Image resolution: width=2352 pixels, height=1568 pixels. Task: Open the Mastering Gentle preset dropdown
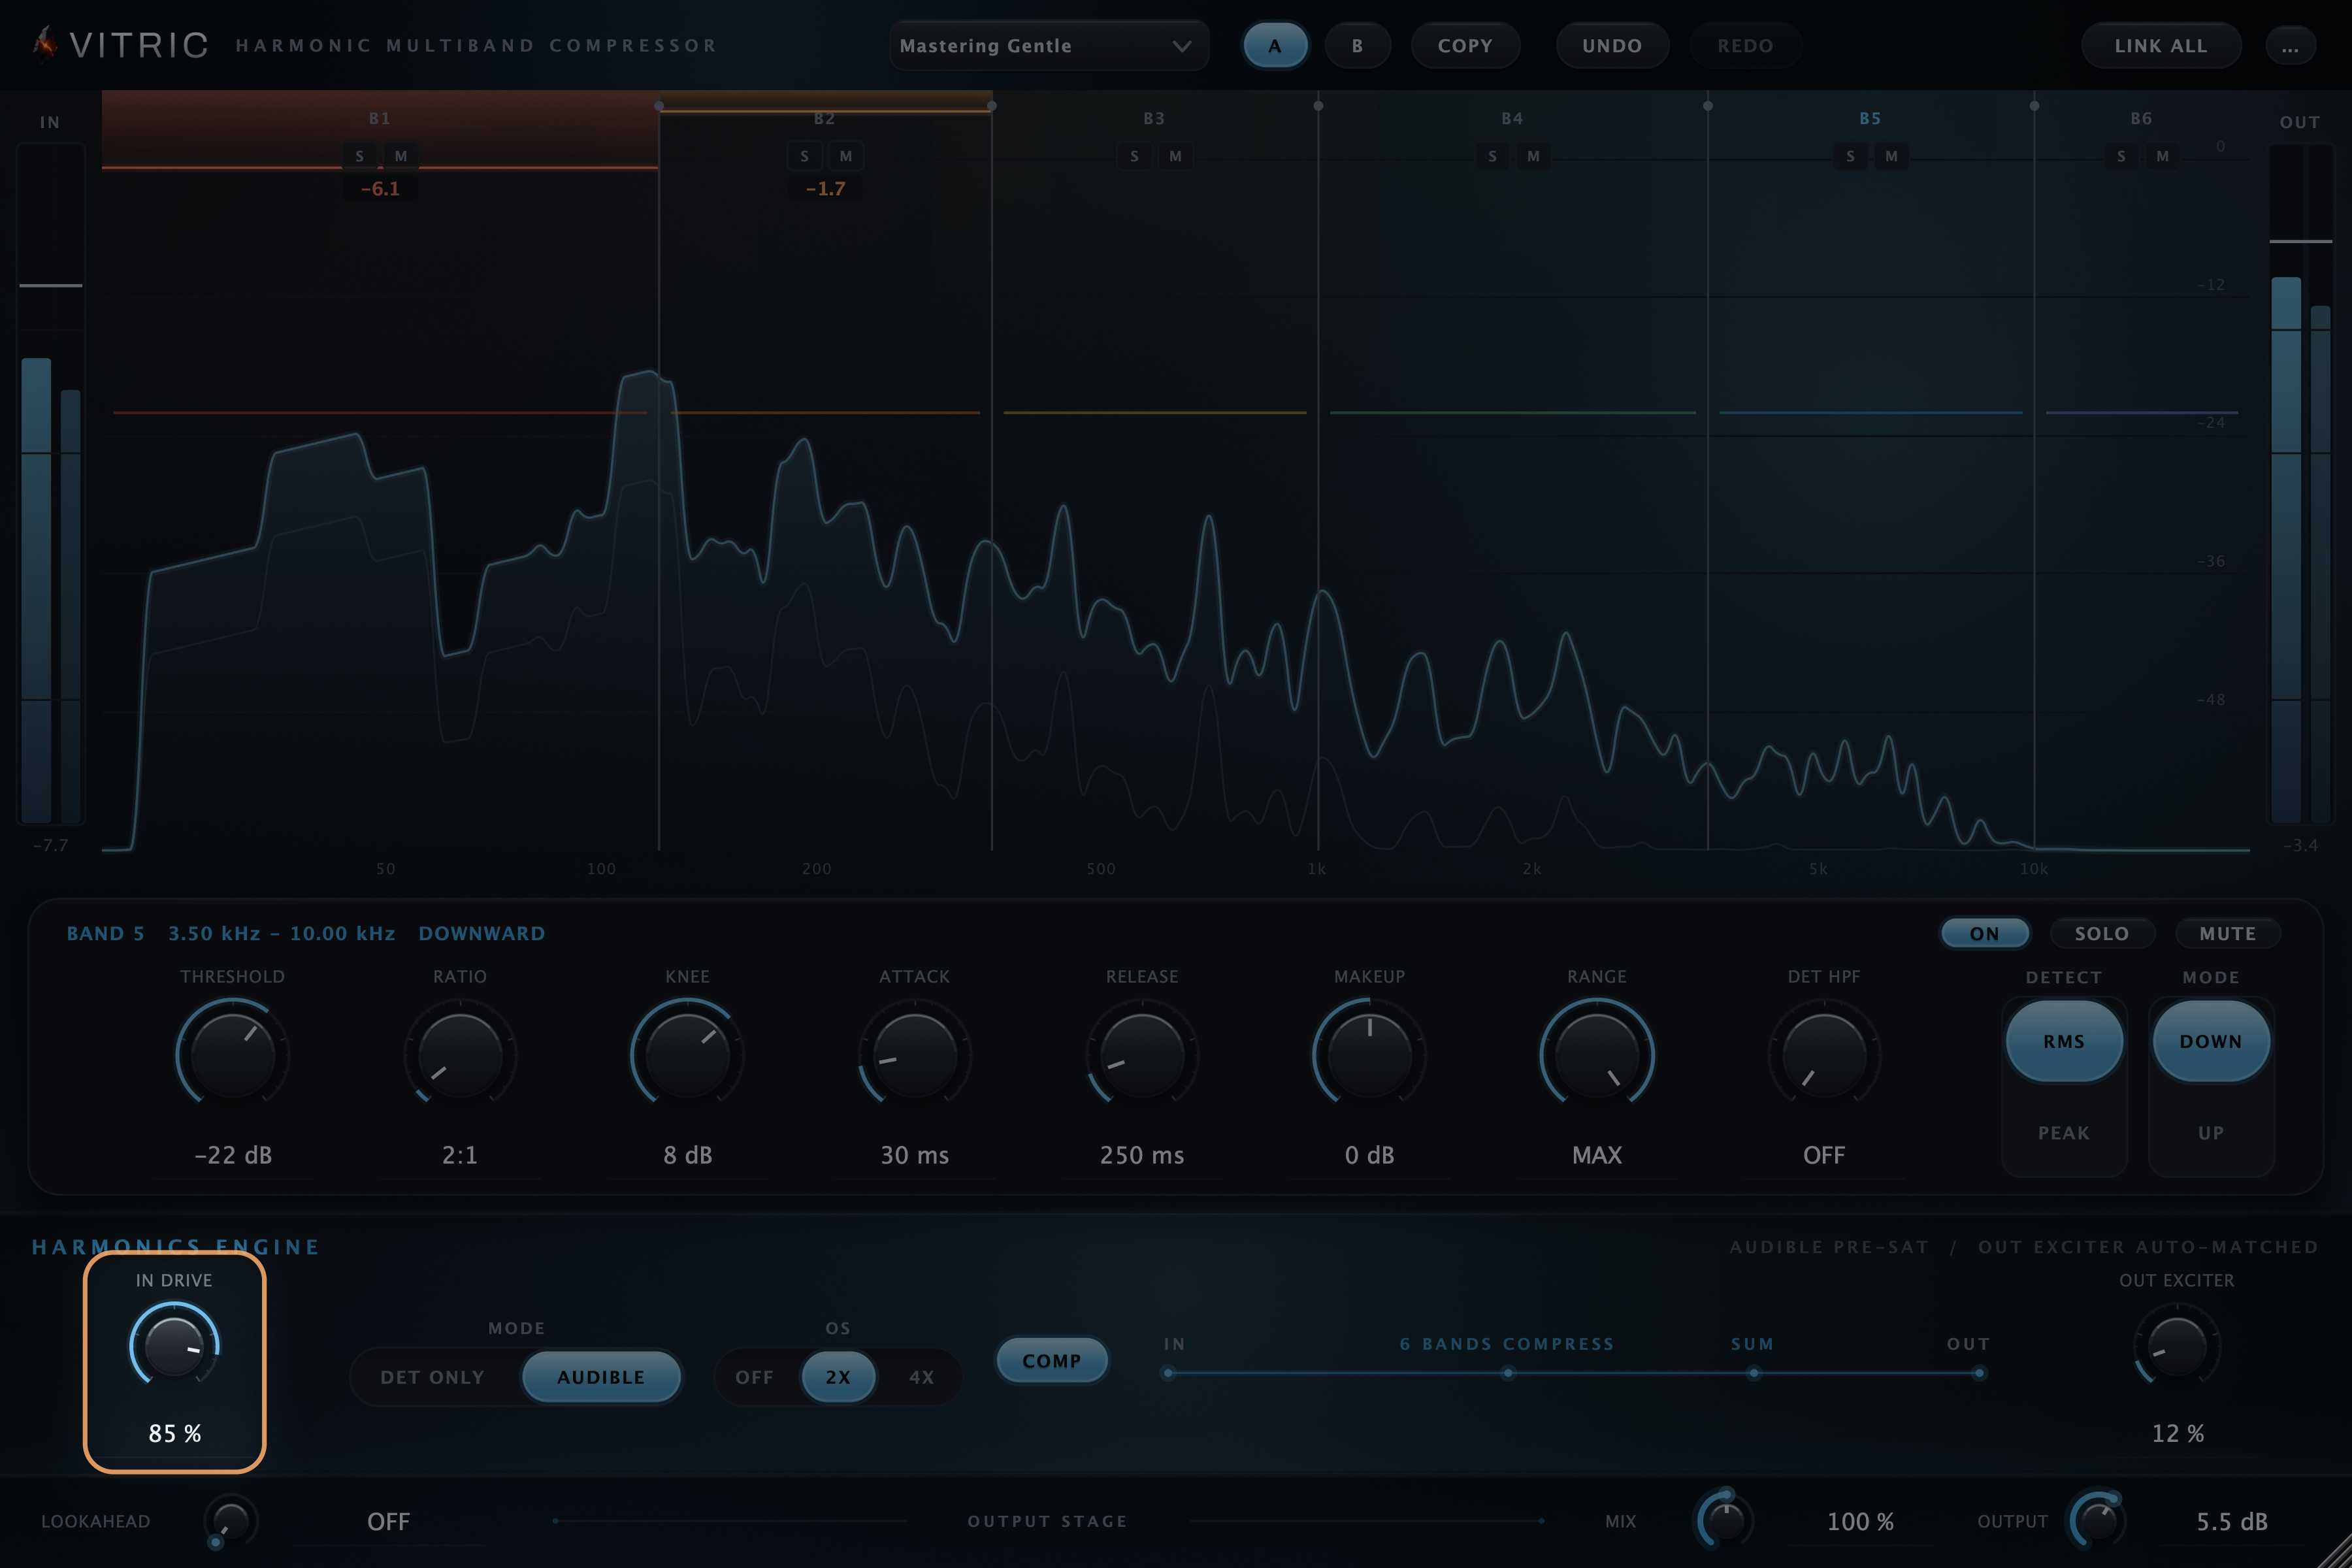pos(1048,46)
